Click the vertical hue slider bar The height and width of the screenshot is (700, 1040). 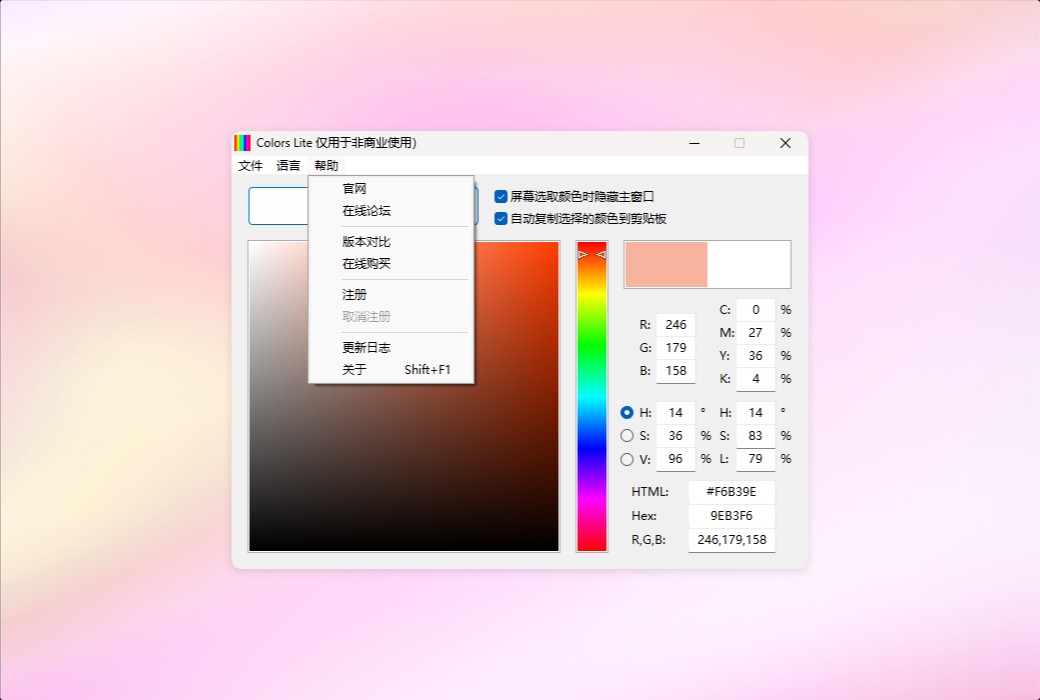(x=591, y=400)
